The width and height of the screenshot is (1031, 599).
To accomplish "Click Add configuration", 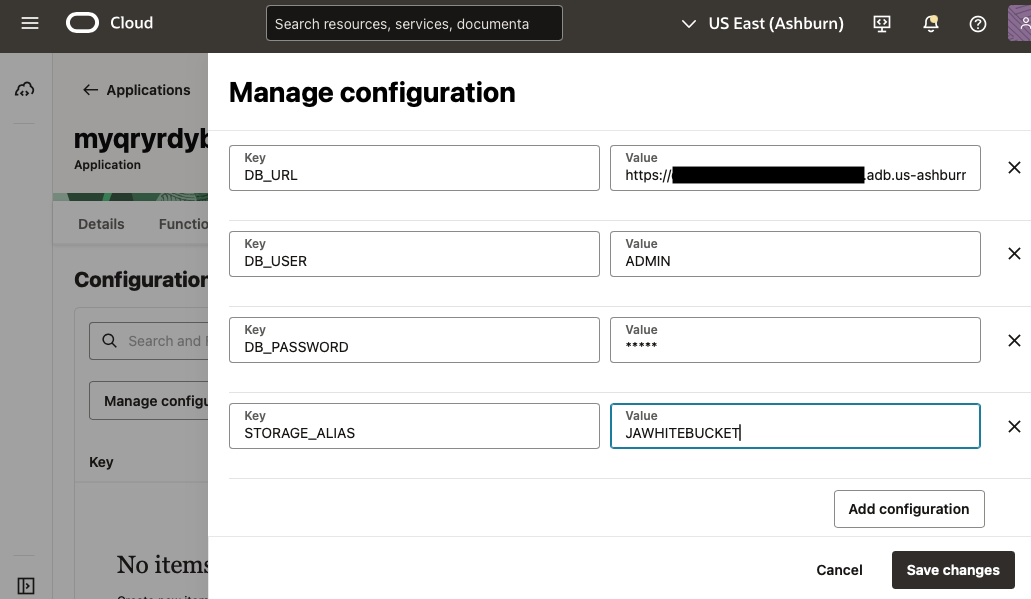I will [x=908, y=509].
